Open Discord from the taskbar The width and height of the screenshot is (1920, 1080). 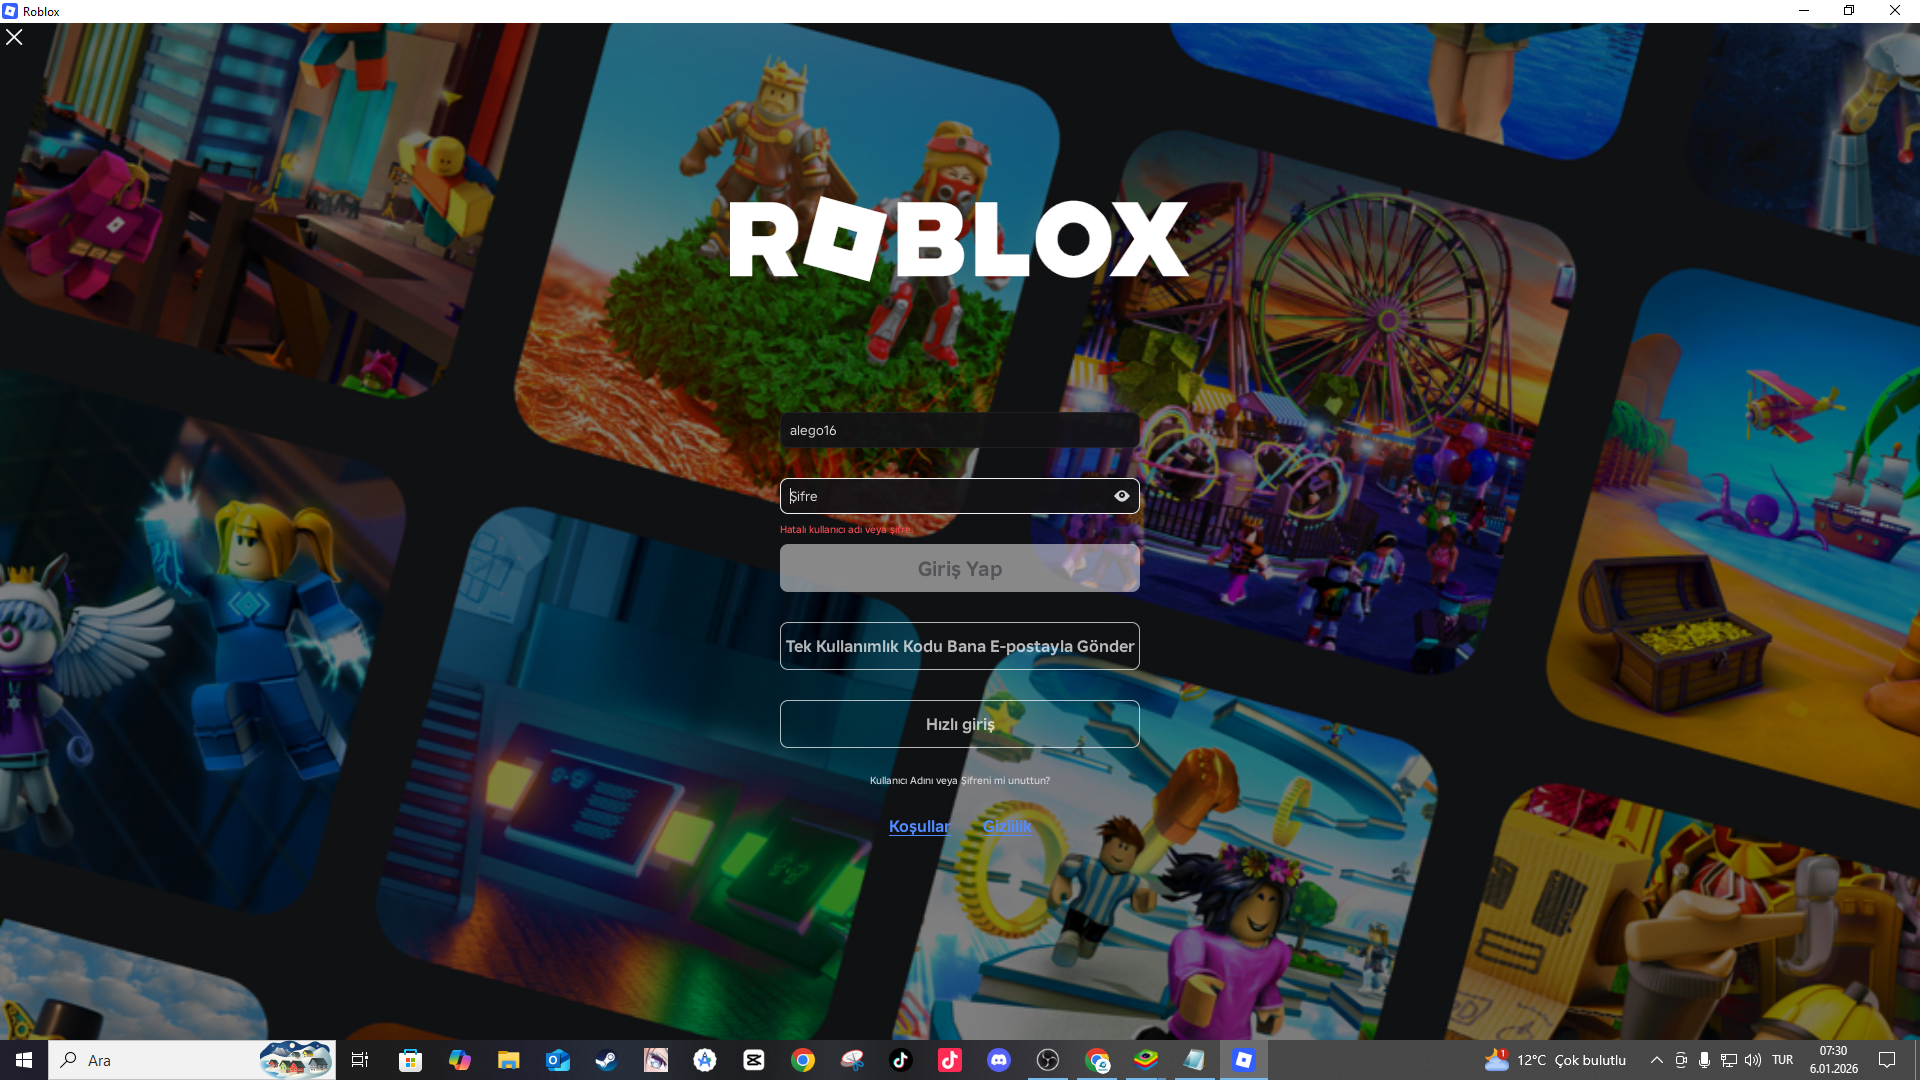coord(999,1060)
